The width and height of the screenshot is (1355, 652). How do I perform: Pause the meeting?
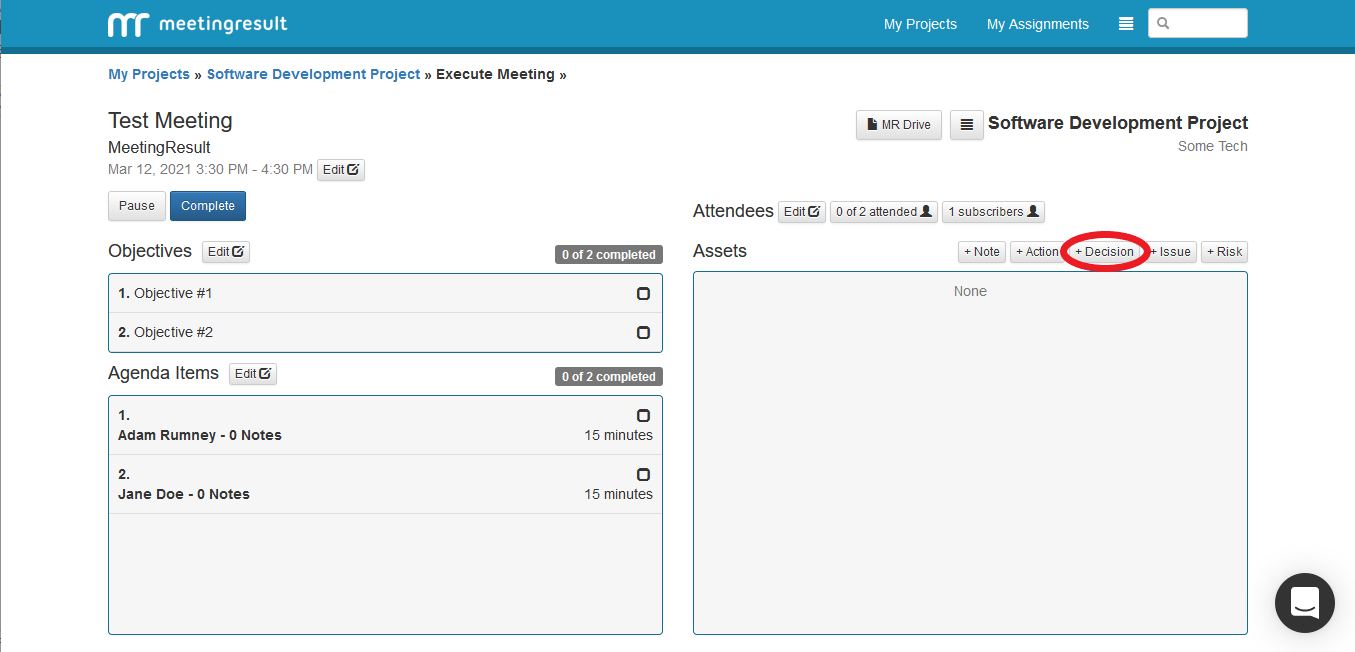[137, 206]
